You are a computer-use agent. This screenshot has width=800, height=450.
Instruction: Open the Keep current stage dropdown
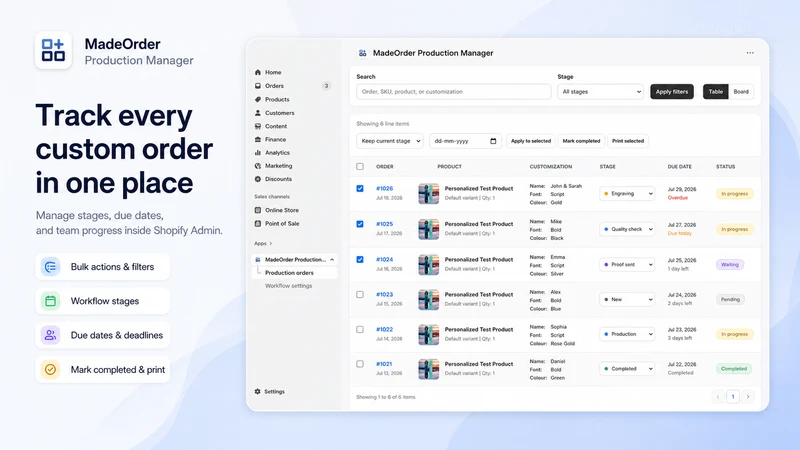390,141
